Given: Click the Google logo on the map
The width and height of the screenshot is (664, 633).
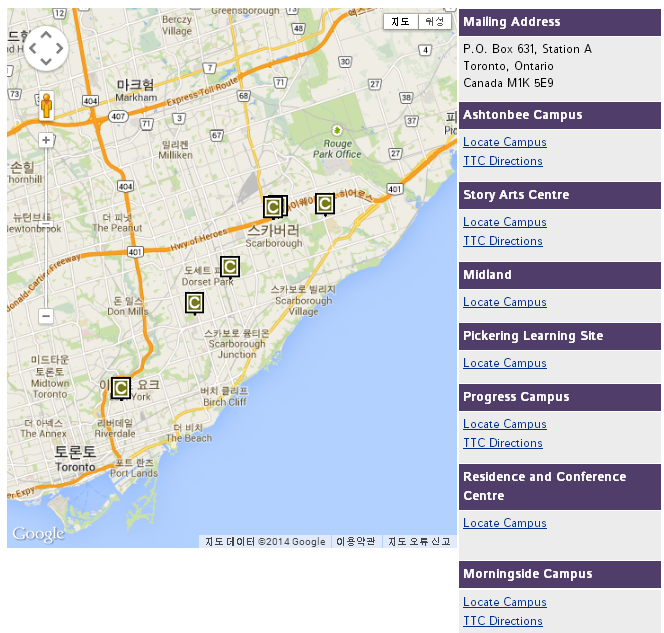Looking at the screenshot, I should coord(38,534).
